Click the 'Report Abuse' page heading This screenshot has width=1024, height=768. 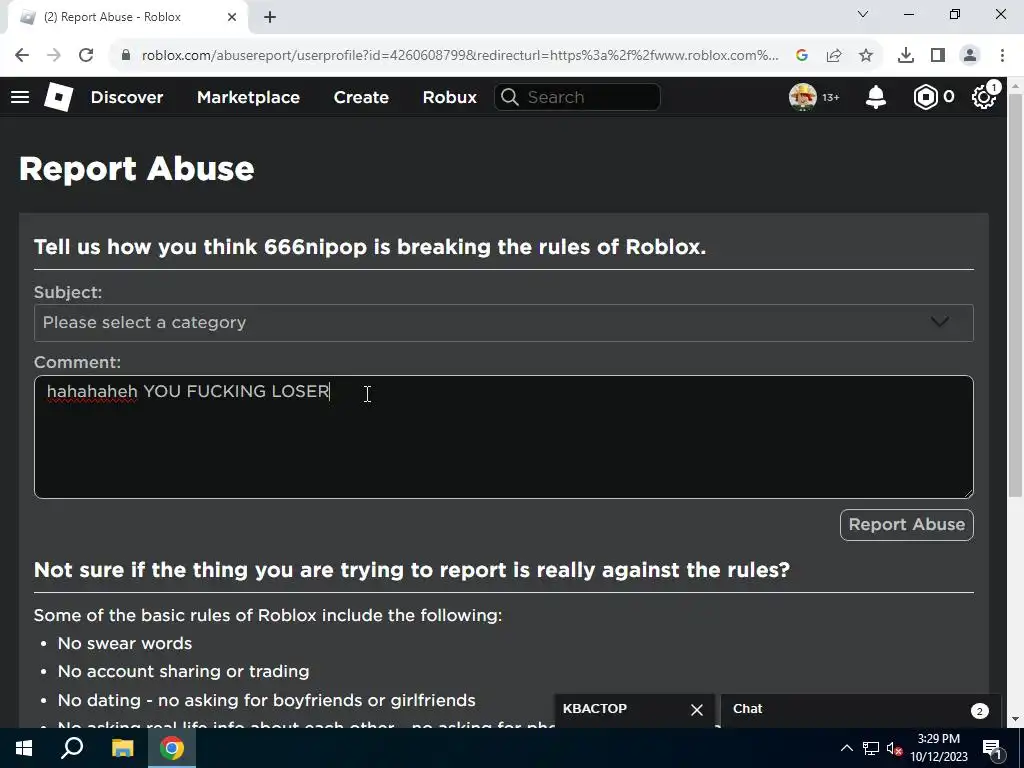coord(136,168)
